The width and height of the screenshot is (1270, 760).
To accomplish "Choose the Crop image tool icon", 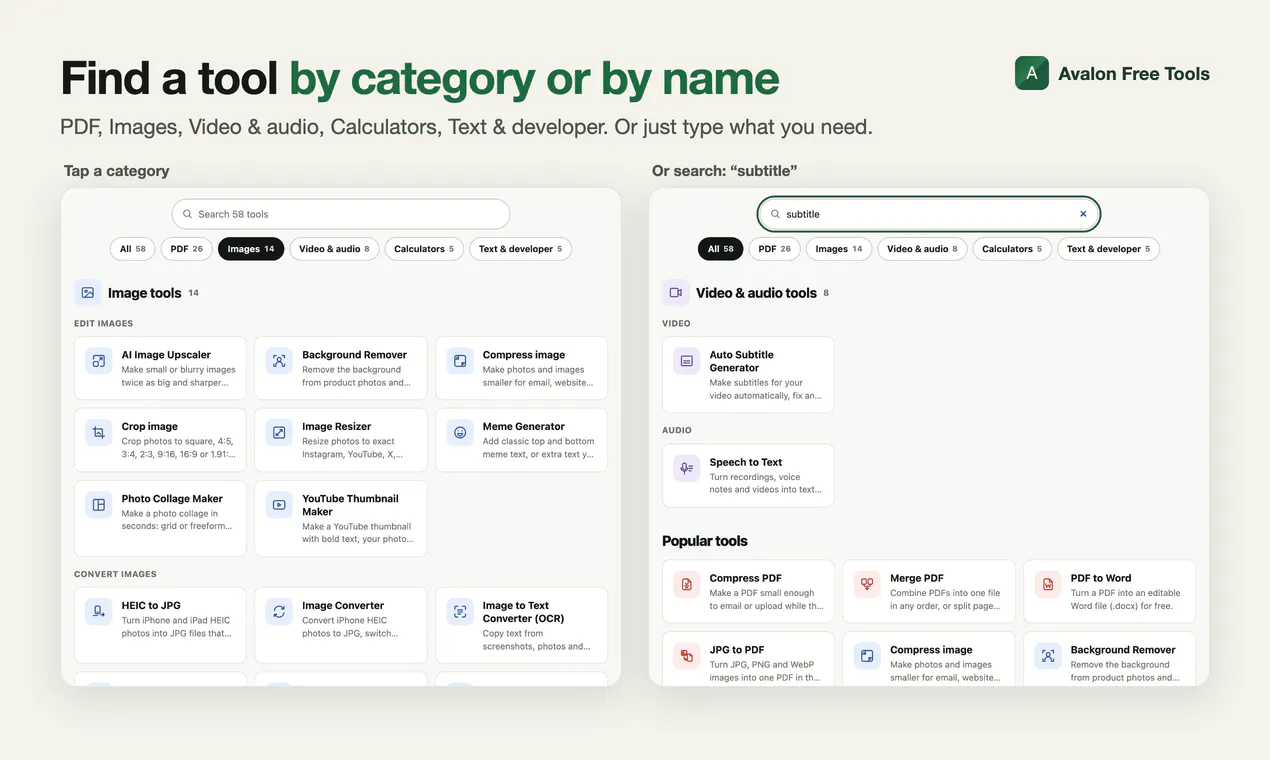I will 99,433.
